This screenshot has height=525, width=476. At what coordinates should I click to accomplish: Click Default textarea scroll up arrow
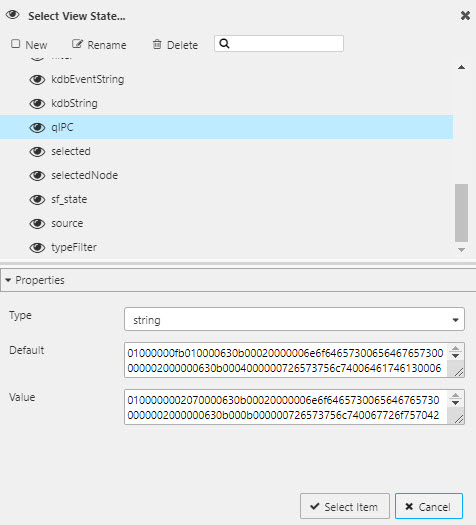[x=456, y=349]
